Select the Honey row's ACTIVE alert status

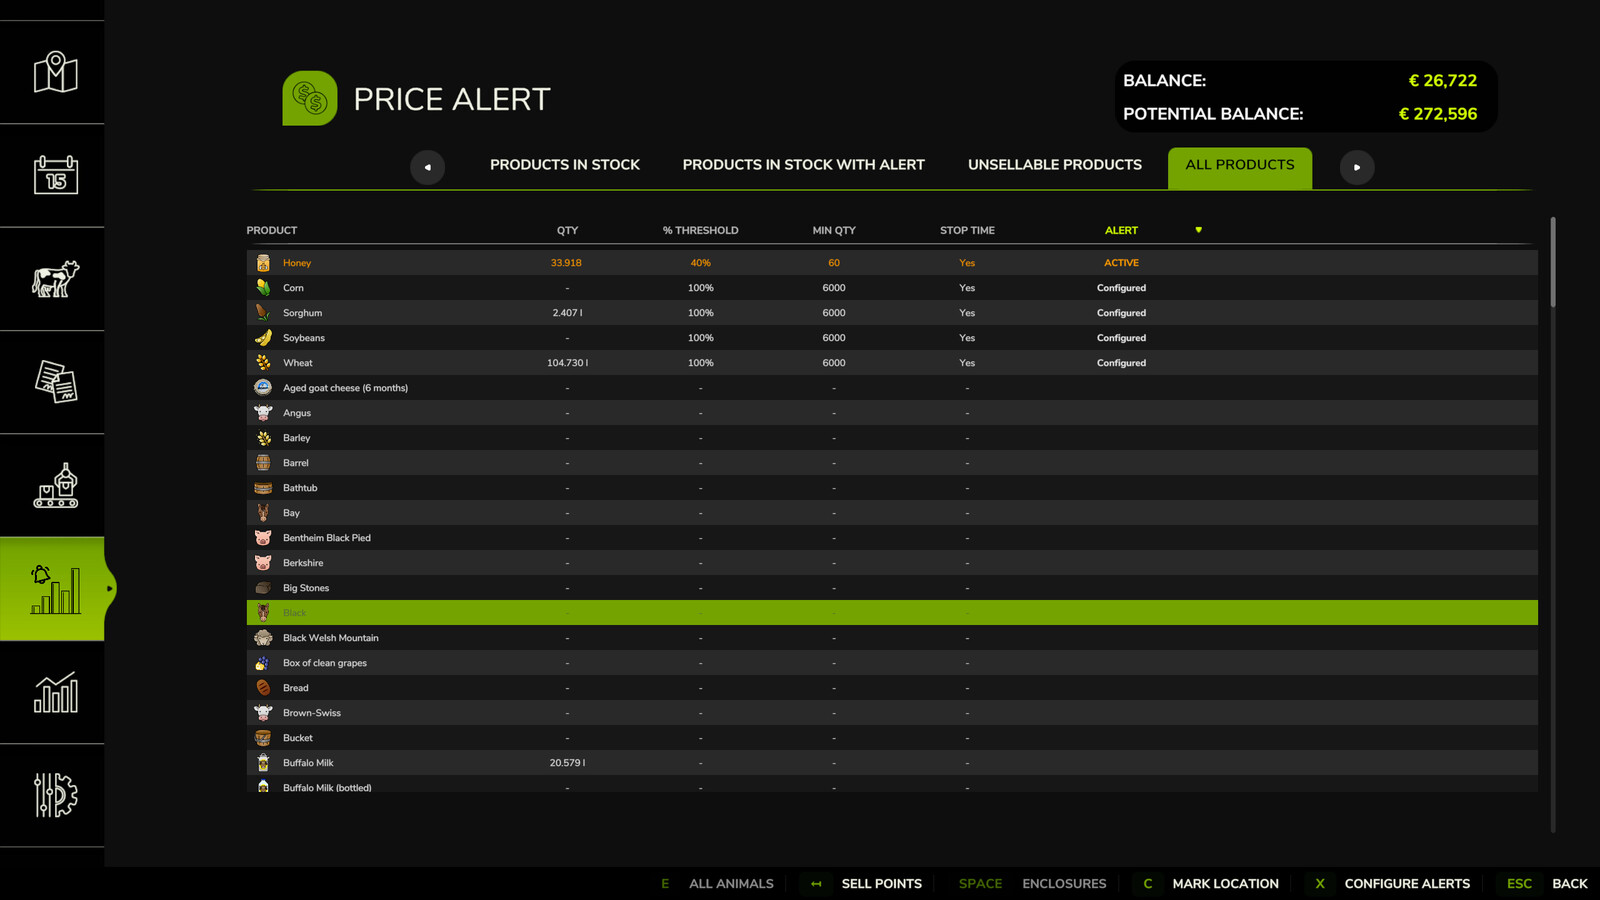tap(1121, 263)
